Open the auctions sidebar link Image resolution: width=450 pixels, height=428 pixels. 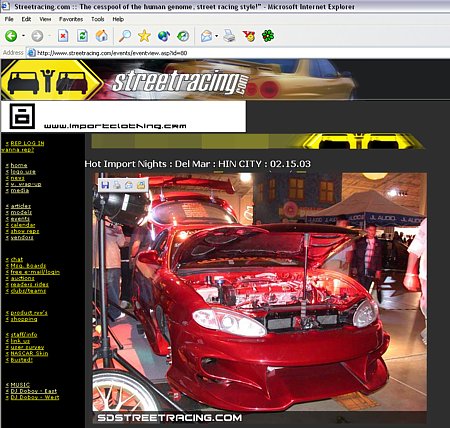pos(22,278)
